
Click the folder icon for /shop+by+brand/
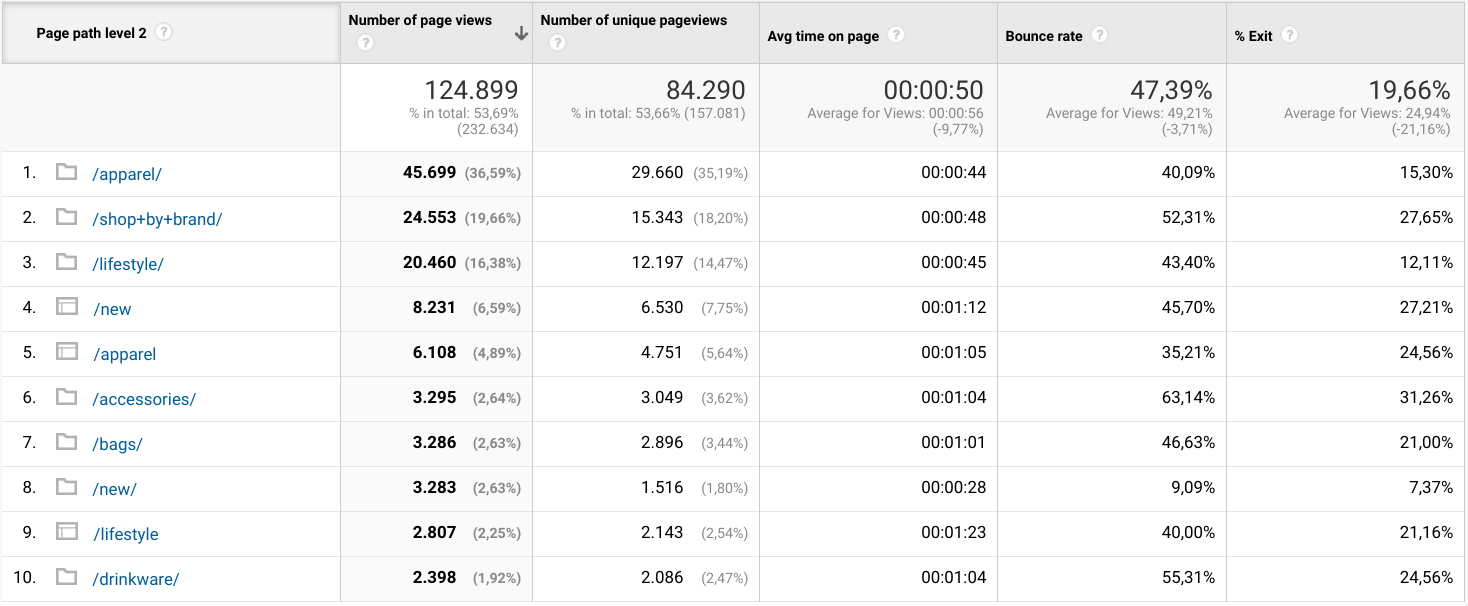click(x=67, y=217)
